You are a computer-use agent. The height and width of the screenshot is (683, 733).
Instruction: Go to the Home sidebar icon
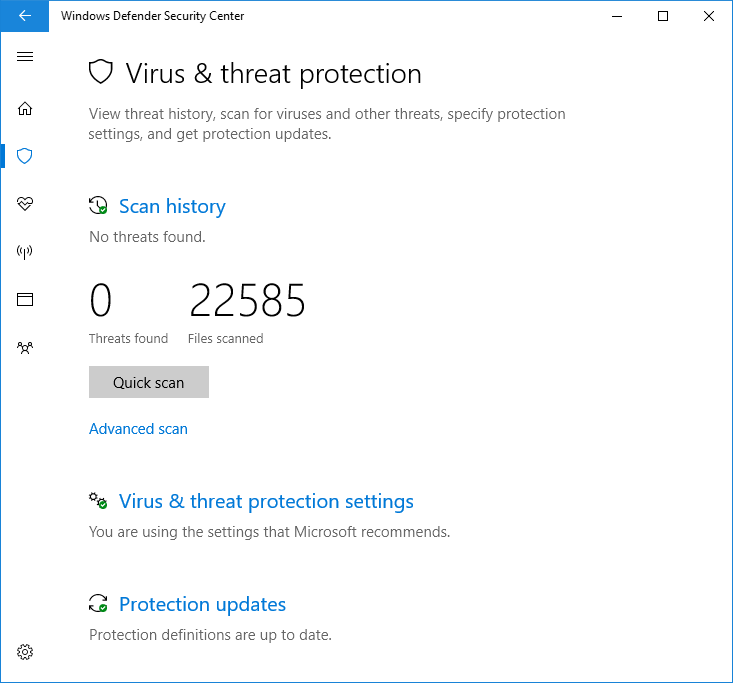pos(25,108)
